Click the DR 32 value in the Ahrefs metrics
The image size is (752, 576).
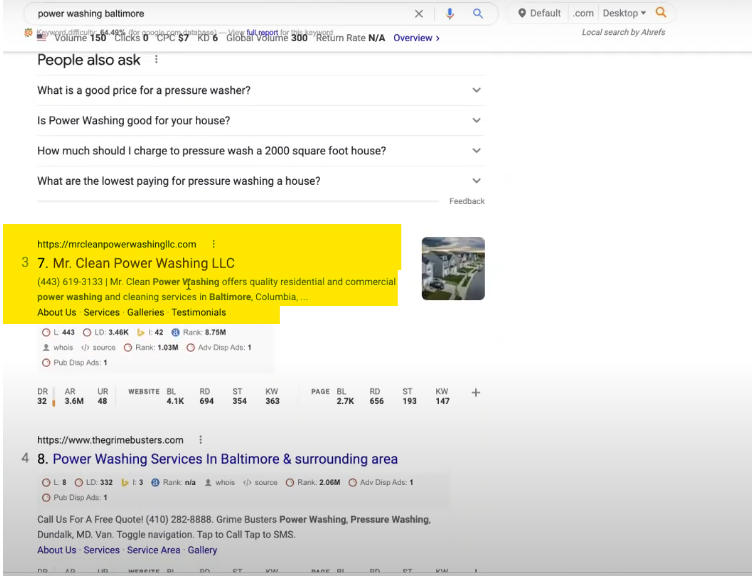pos(42,401)
